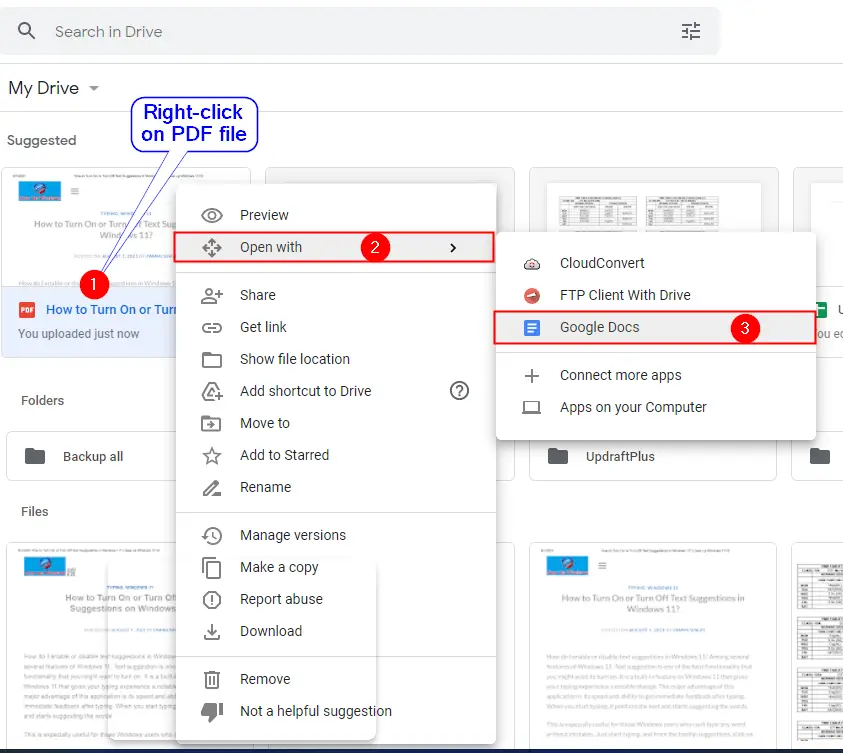Click the red PDF file-type icon

pos(27,310)
